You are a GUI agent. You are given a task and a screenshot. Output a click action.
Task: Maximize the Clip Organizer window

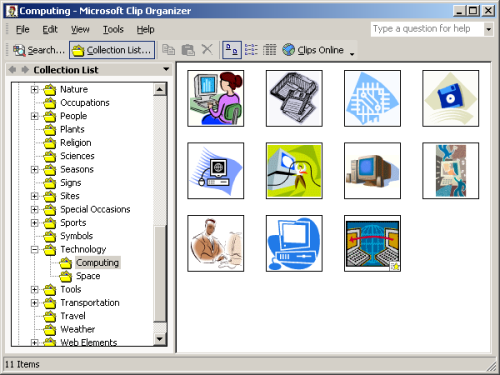(473, 11)
